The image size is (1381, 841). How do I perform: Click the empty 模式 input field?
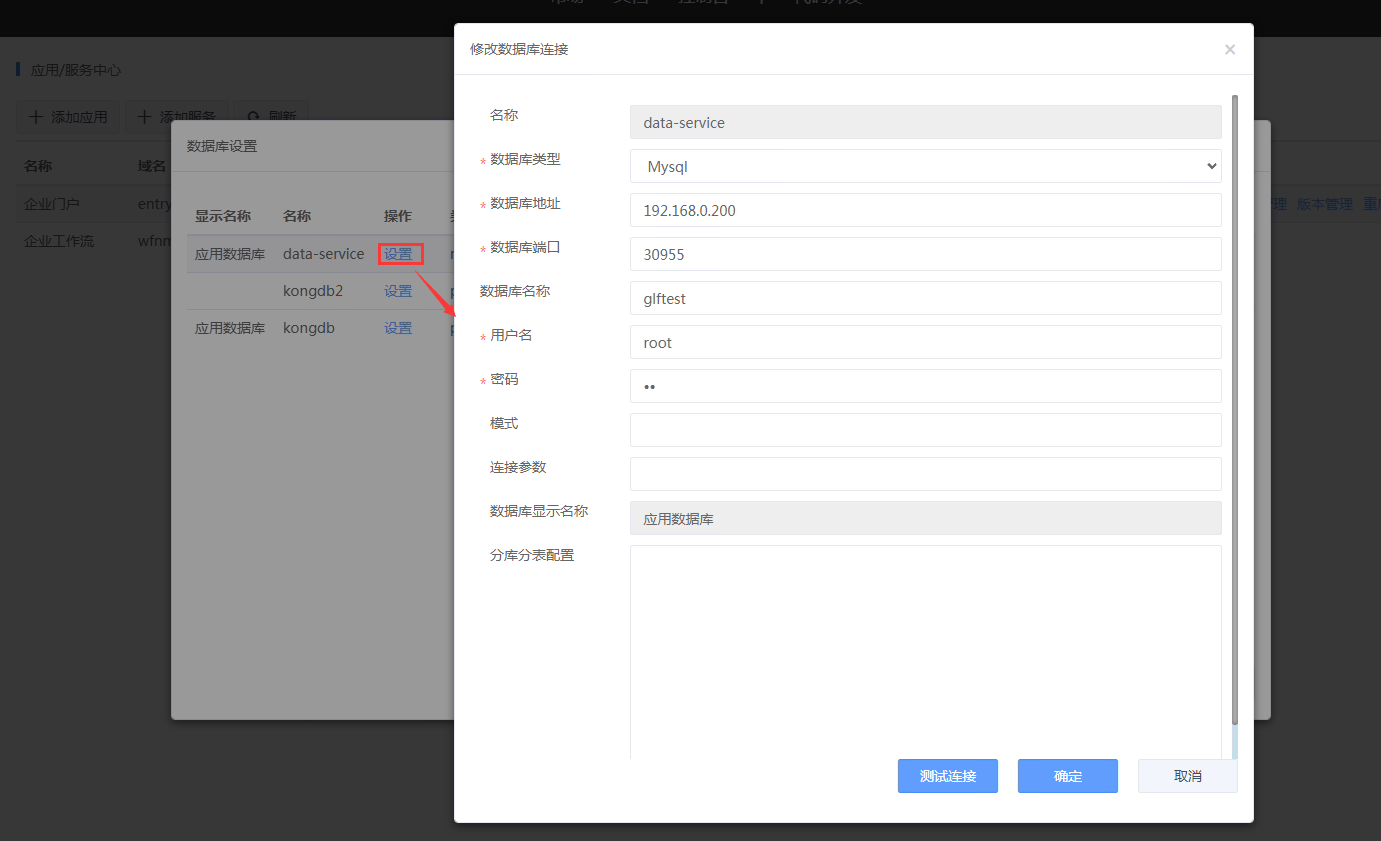[925, 430]
